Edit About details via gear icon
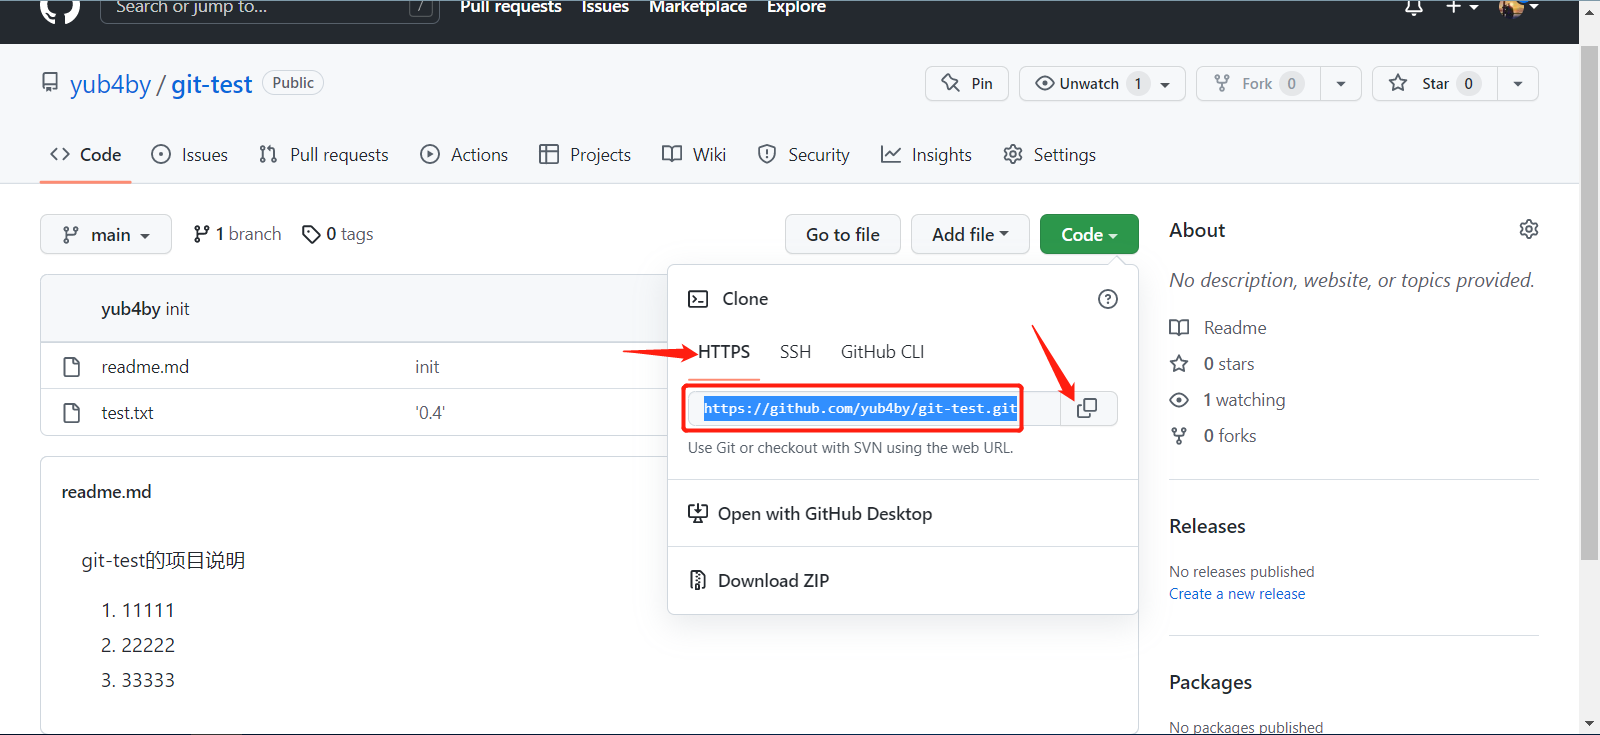 [1529, 230]
